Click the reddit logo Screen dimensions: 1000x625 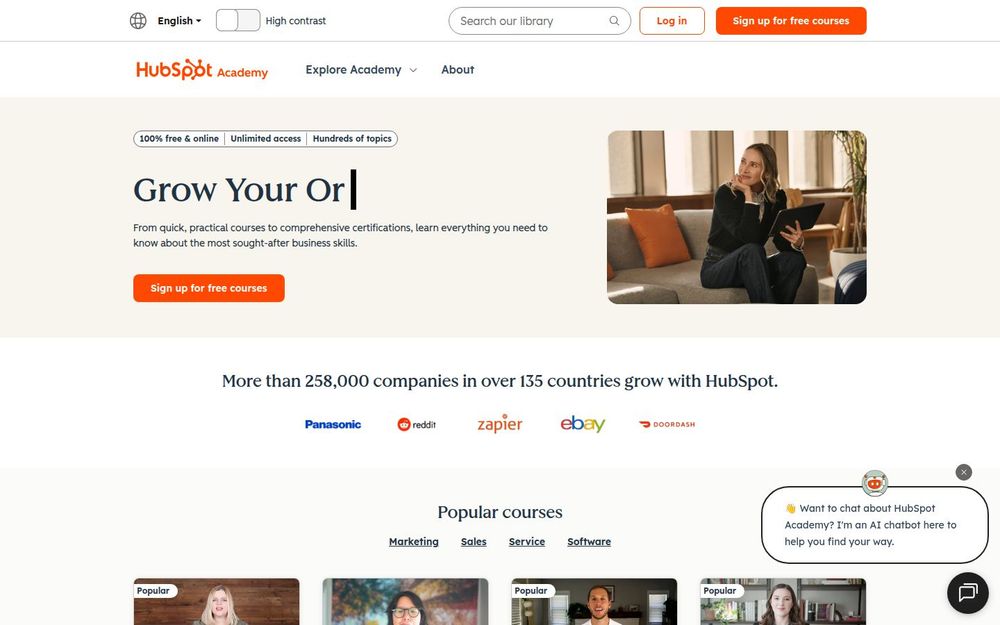(x=416, y=425)
